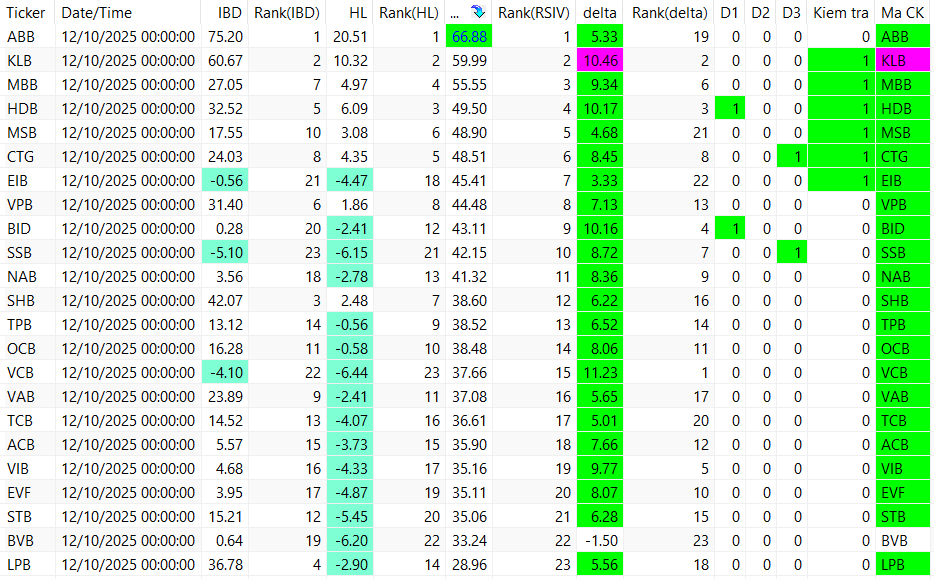This screenshot has height=579, width=934.
Task: Select CTG in the Ticker column
Action: (20, 157)
